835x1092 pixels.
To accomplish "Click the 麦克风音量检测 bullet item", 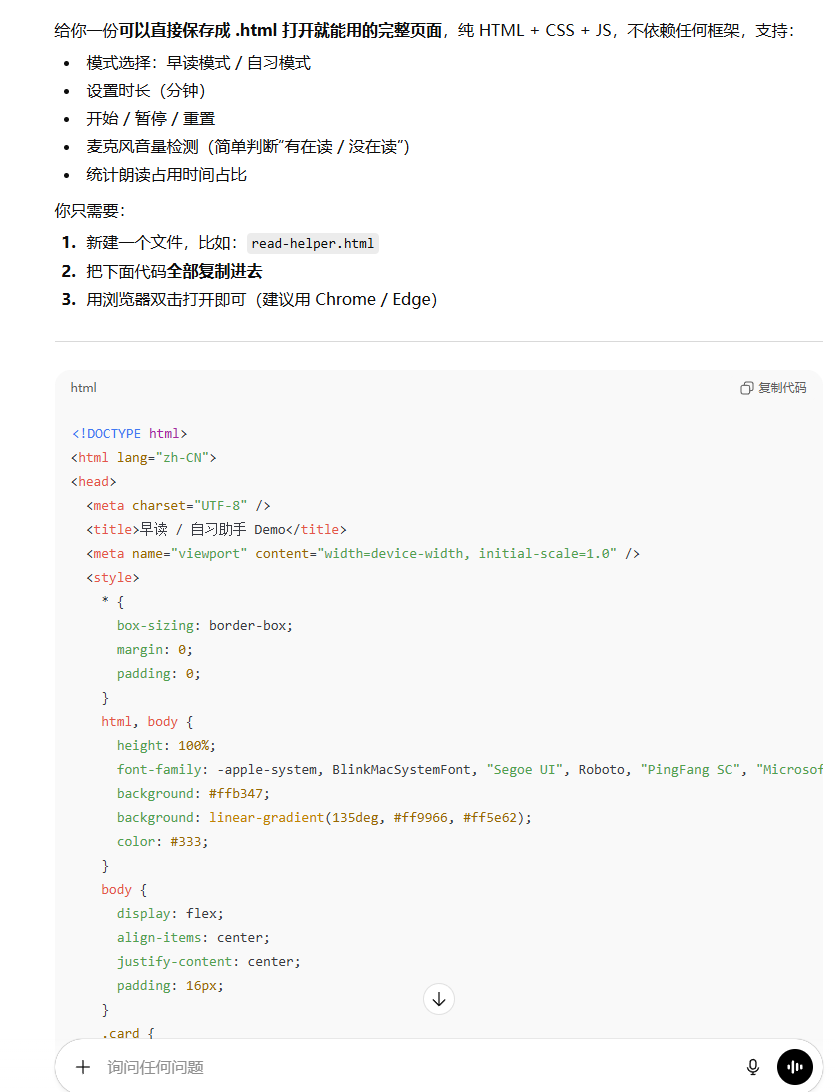I will [x=247, y=147].
